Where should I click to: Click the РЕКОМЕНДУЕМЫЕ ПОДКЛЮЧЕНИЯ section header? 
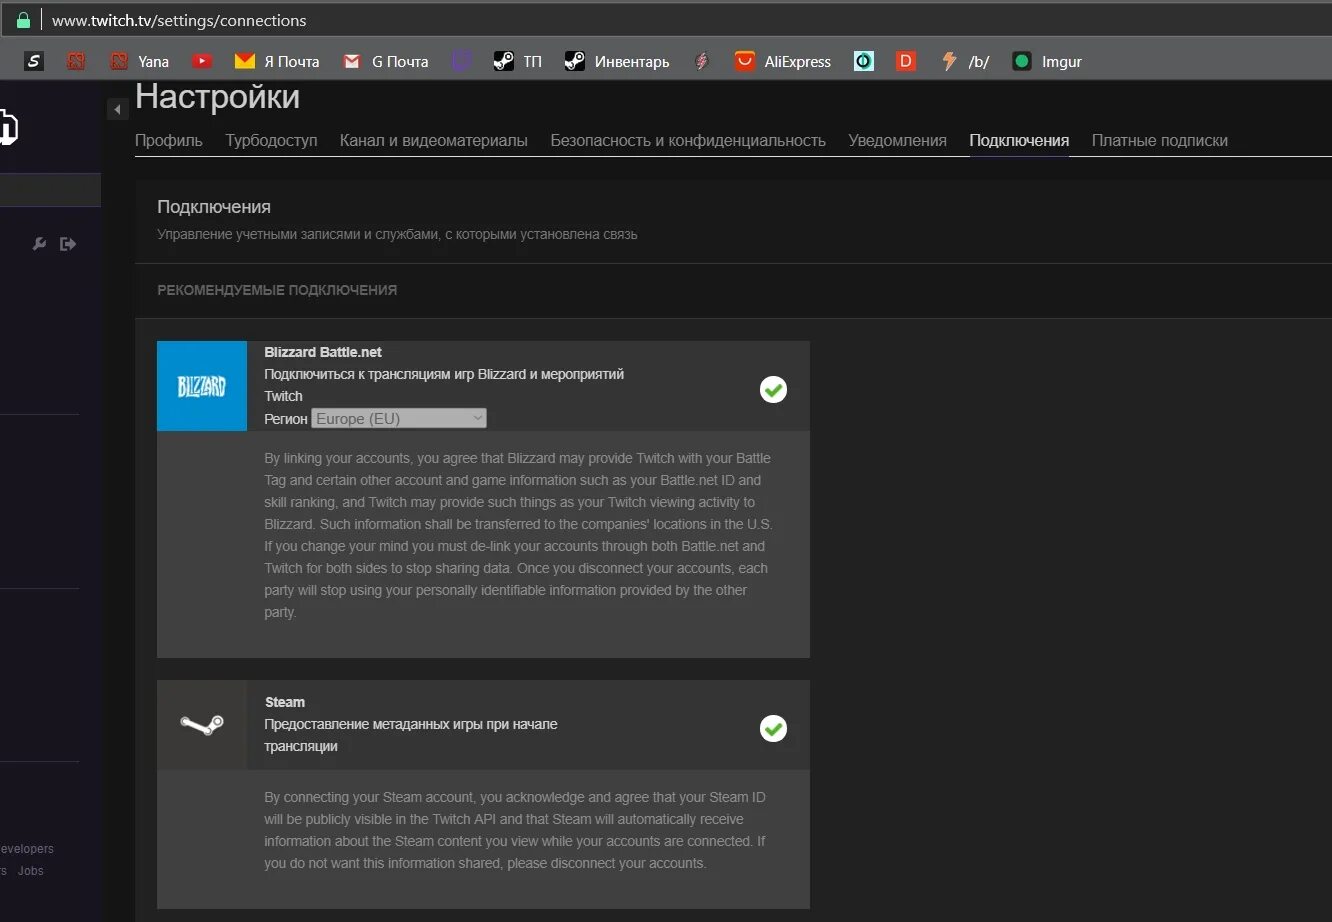[x=277, y=290]
